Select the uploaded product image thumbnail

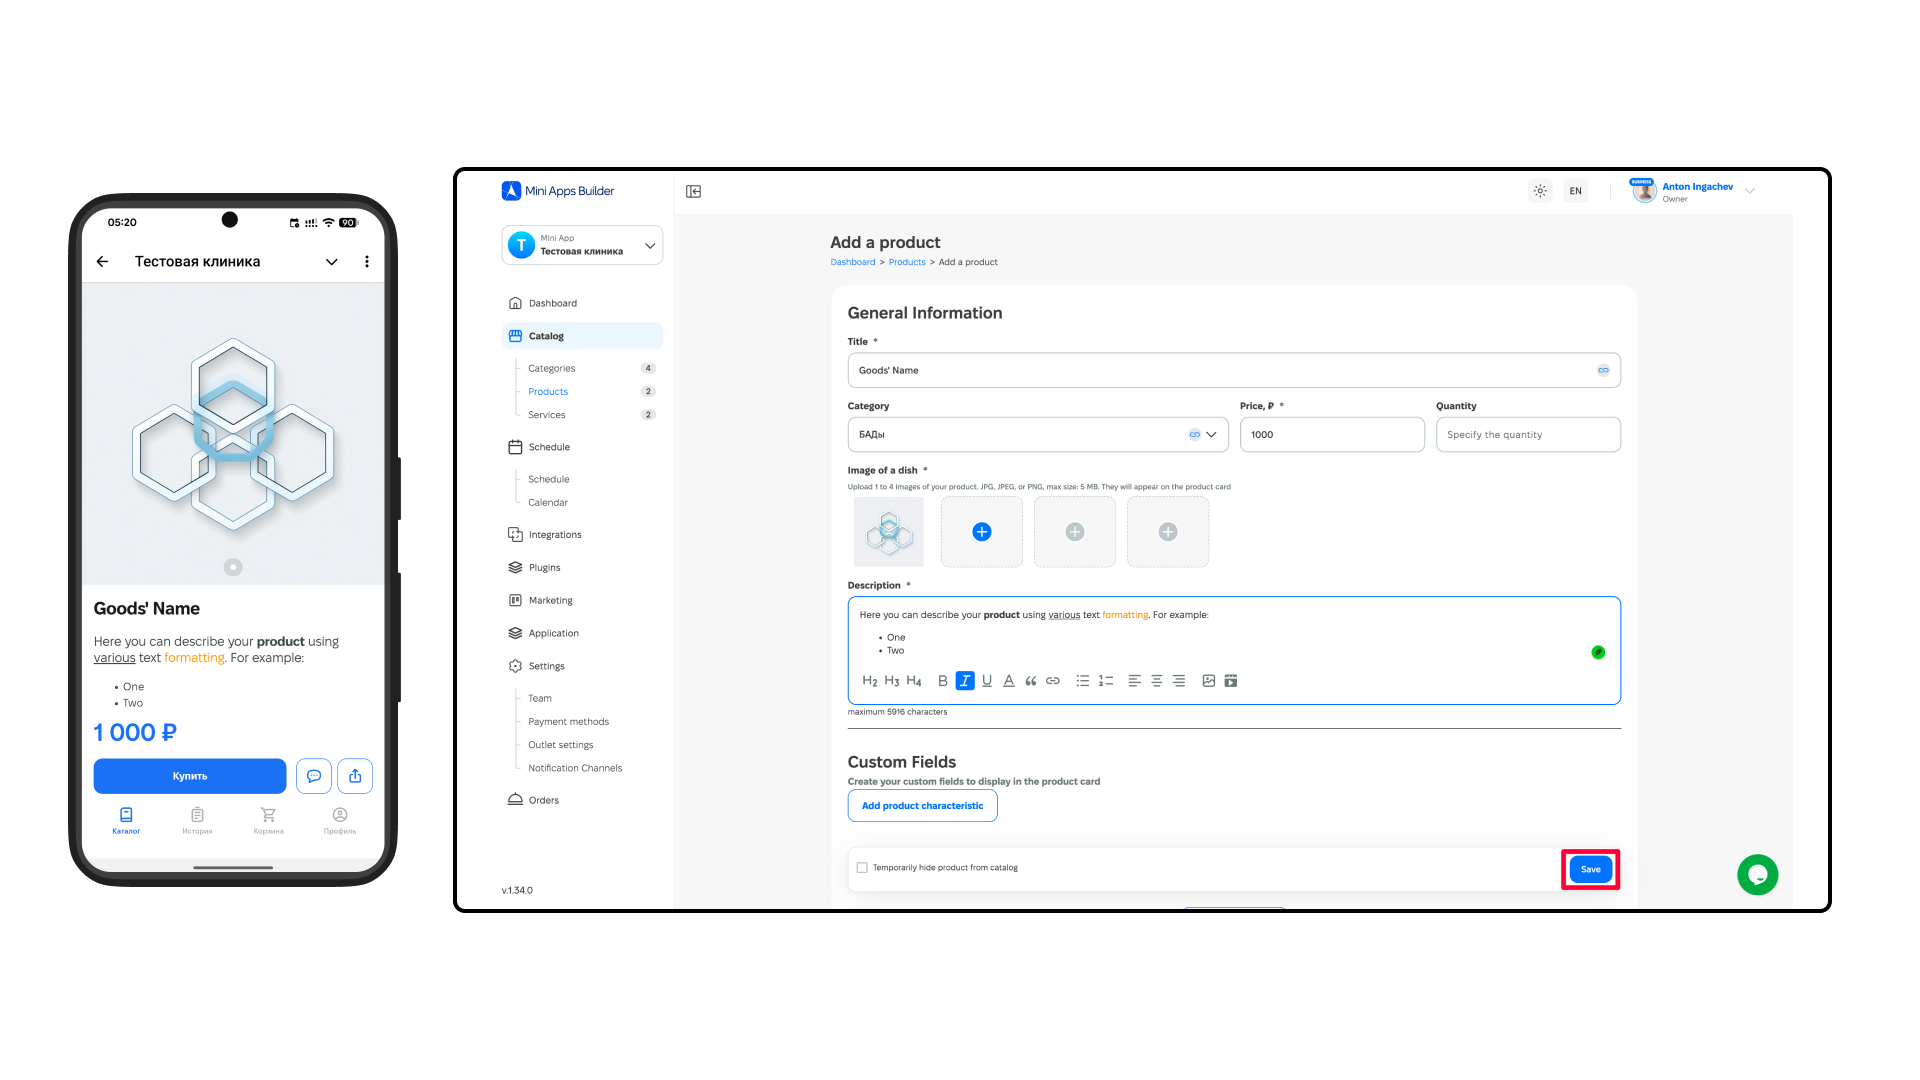pos(889,532)
